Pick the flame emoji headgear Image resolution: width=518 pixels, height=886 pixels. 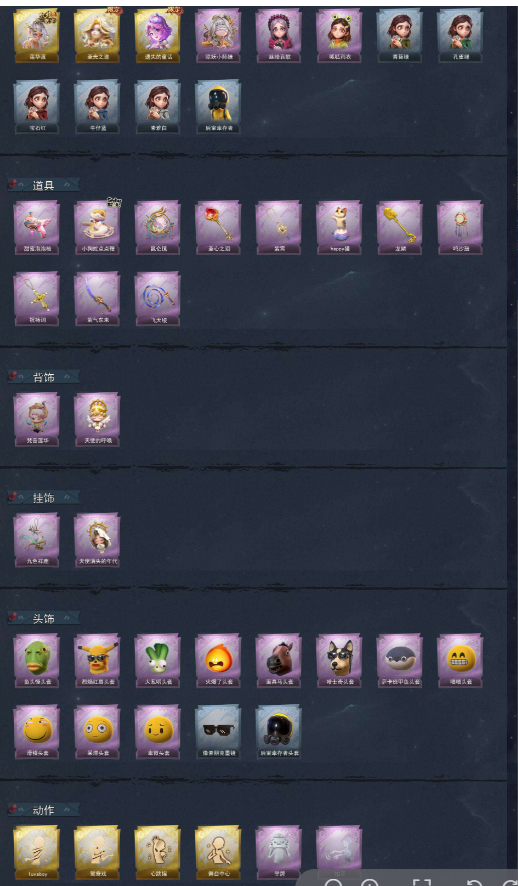click(x=218, y=661)
